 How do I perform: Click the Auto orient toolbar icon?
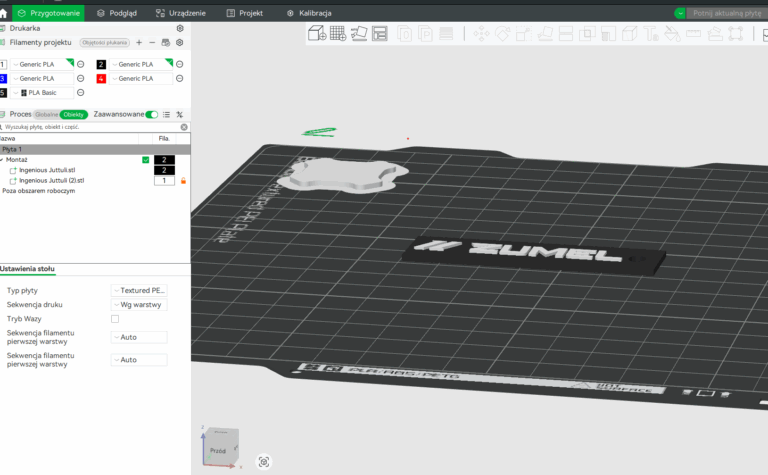click(359, 33)
